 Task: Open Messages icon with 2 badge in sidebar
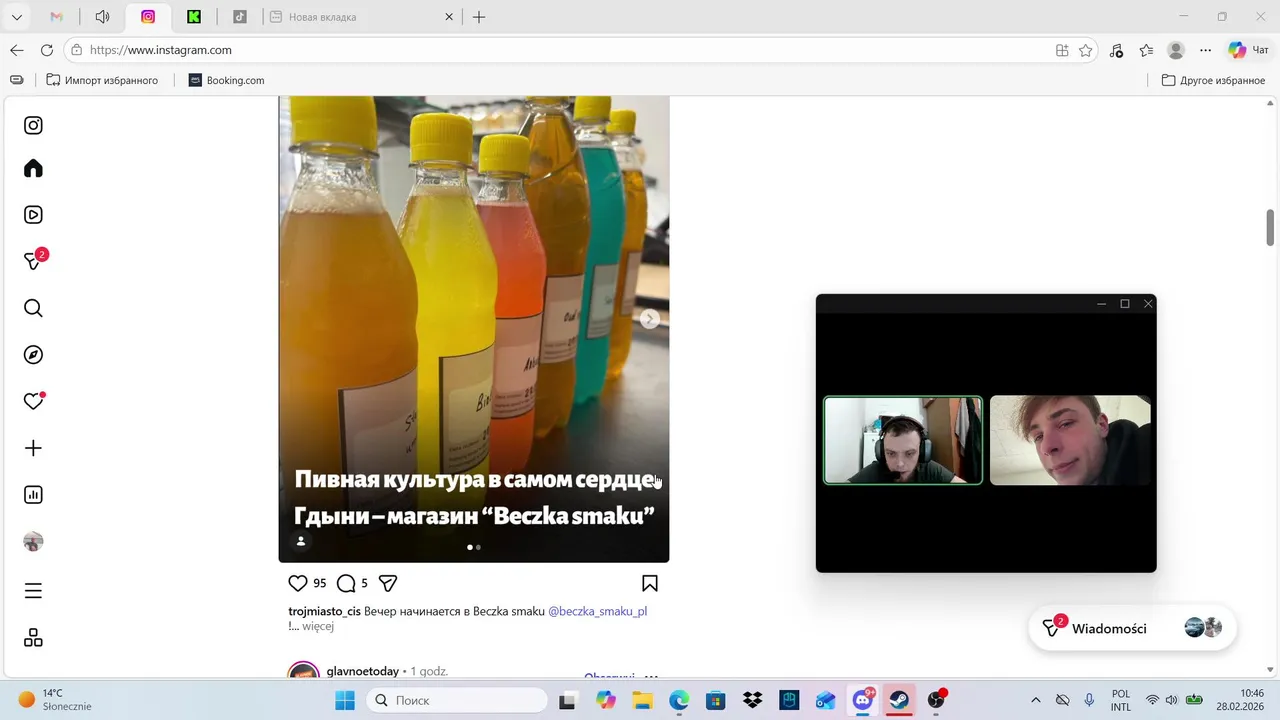coord(35,260)
